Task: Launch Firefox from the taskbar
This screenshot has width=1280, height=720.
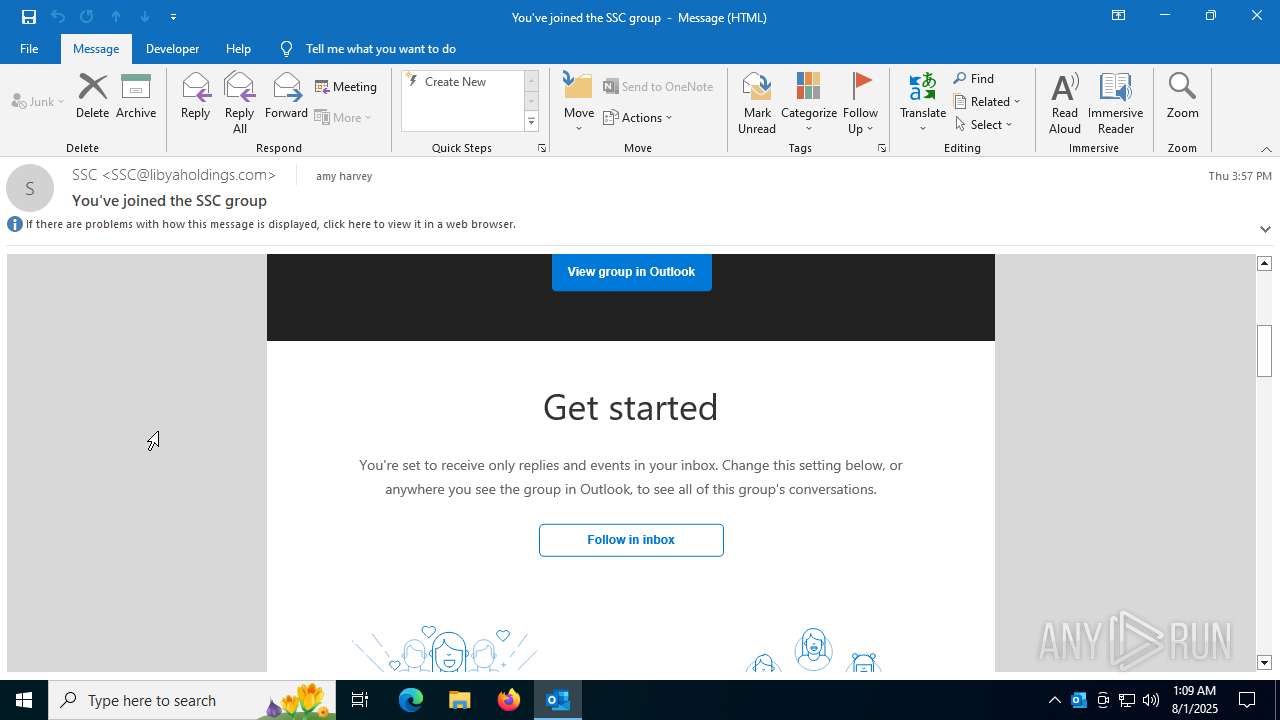Action: coord(509,700)
